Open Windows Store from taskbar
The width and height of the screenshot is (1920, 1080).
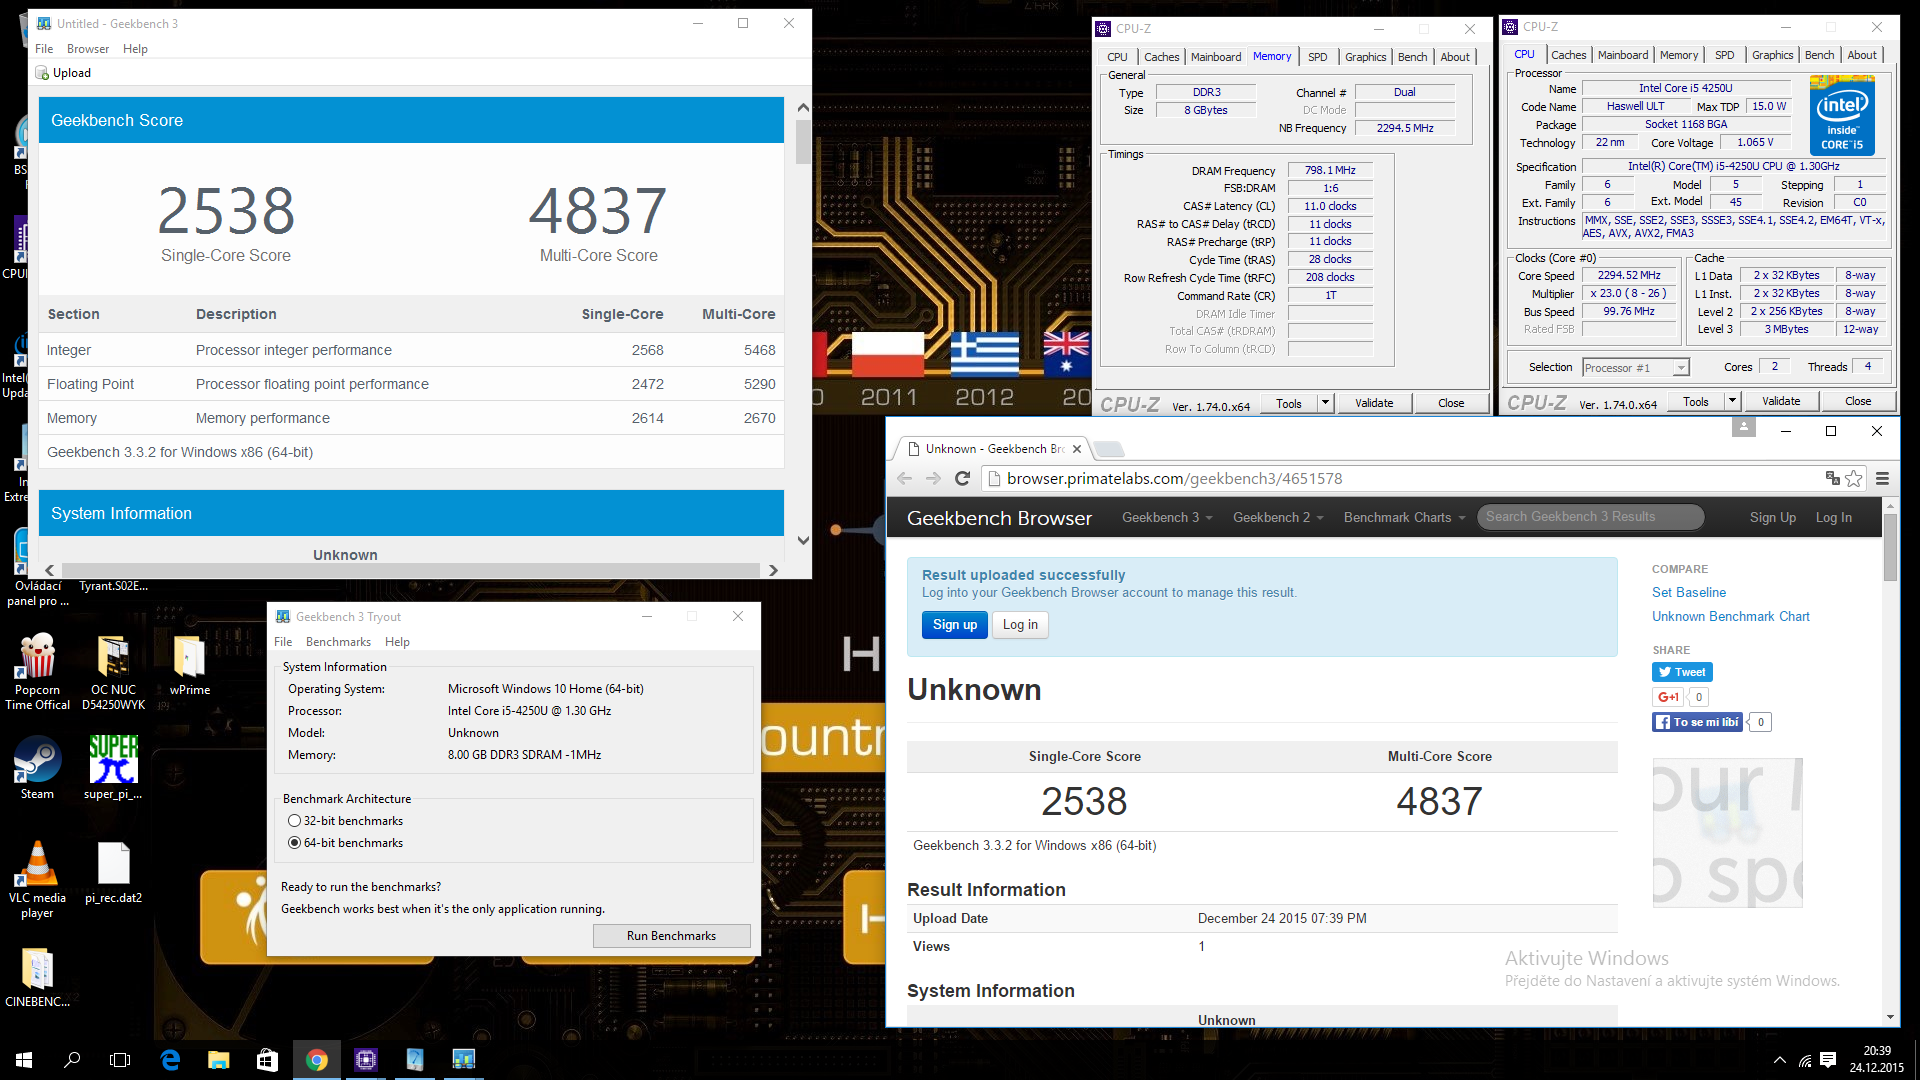[x=267, y=1059]
